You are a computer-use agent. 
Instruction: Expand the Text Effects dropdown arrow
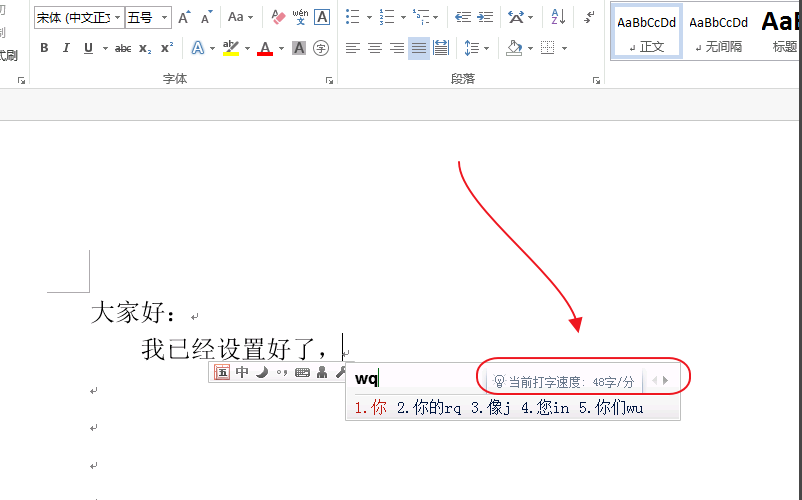[212, 49]
